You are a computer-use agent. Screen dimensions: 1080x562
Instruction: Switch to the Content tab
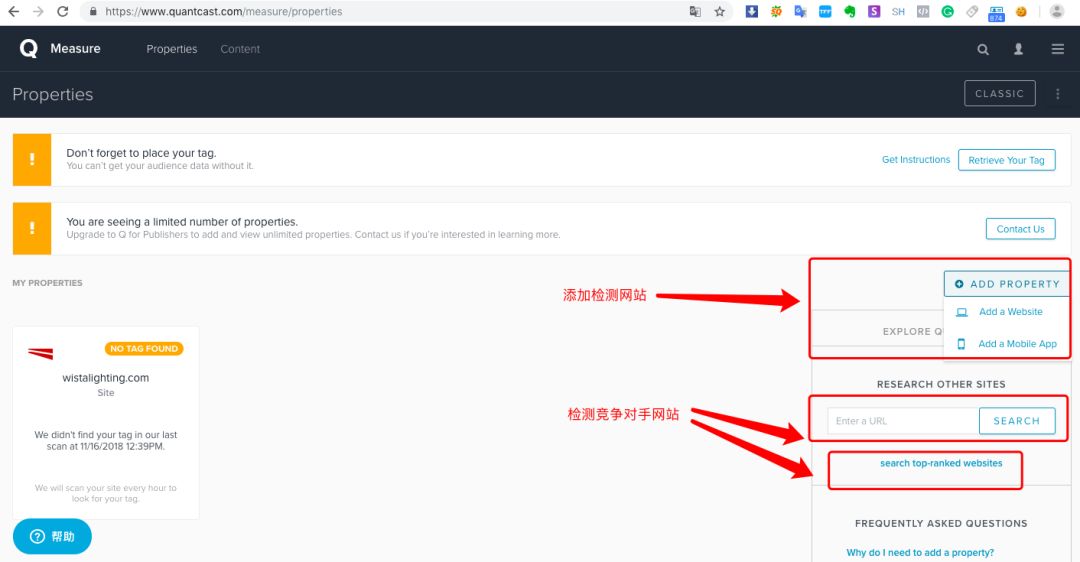point(240,49)
